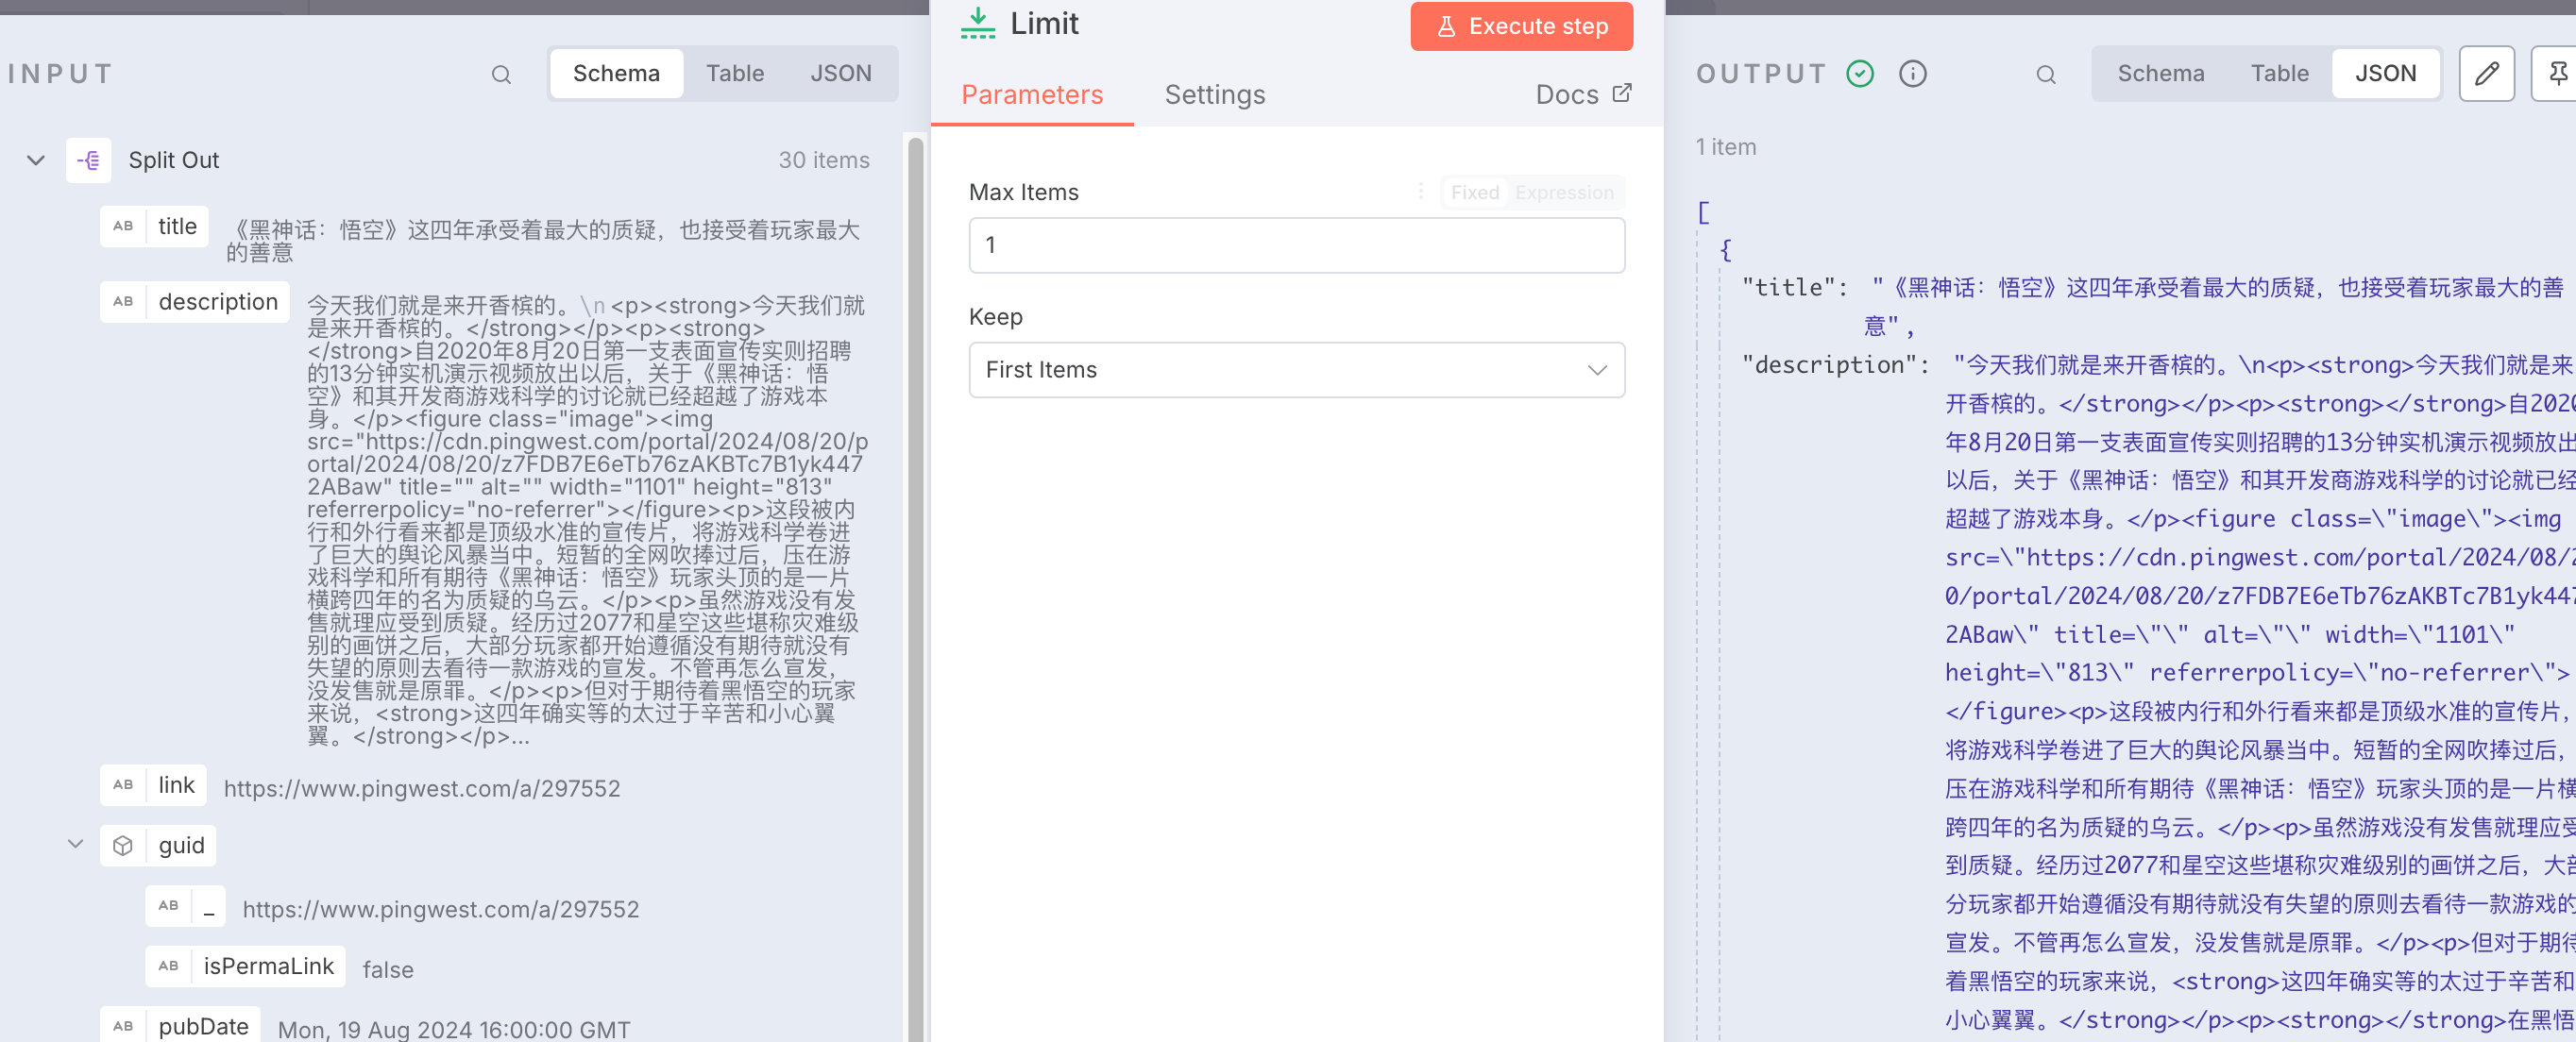The image size is (2576, 1042).
Task: Open the Settings tab
Action: pos(1214,95)
